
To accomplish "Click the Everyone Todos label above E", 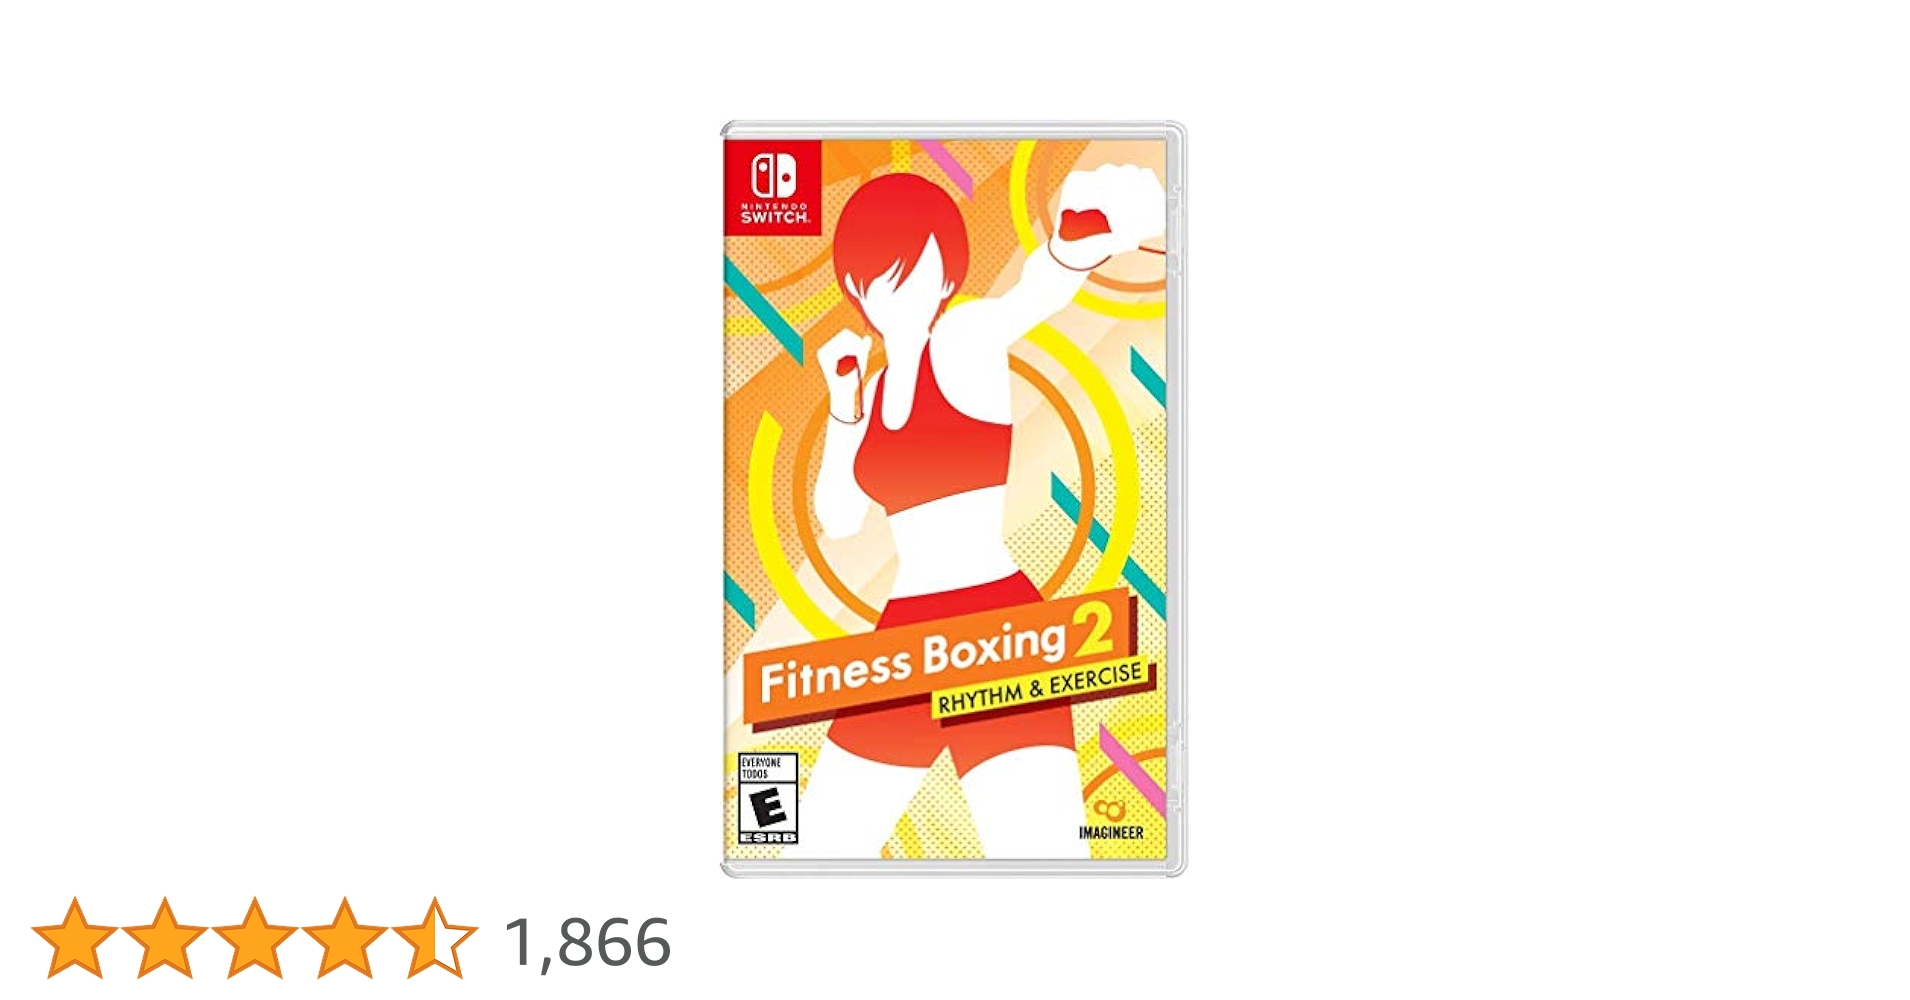I will 761,768.
